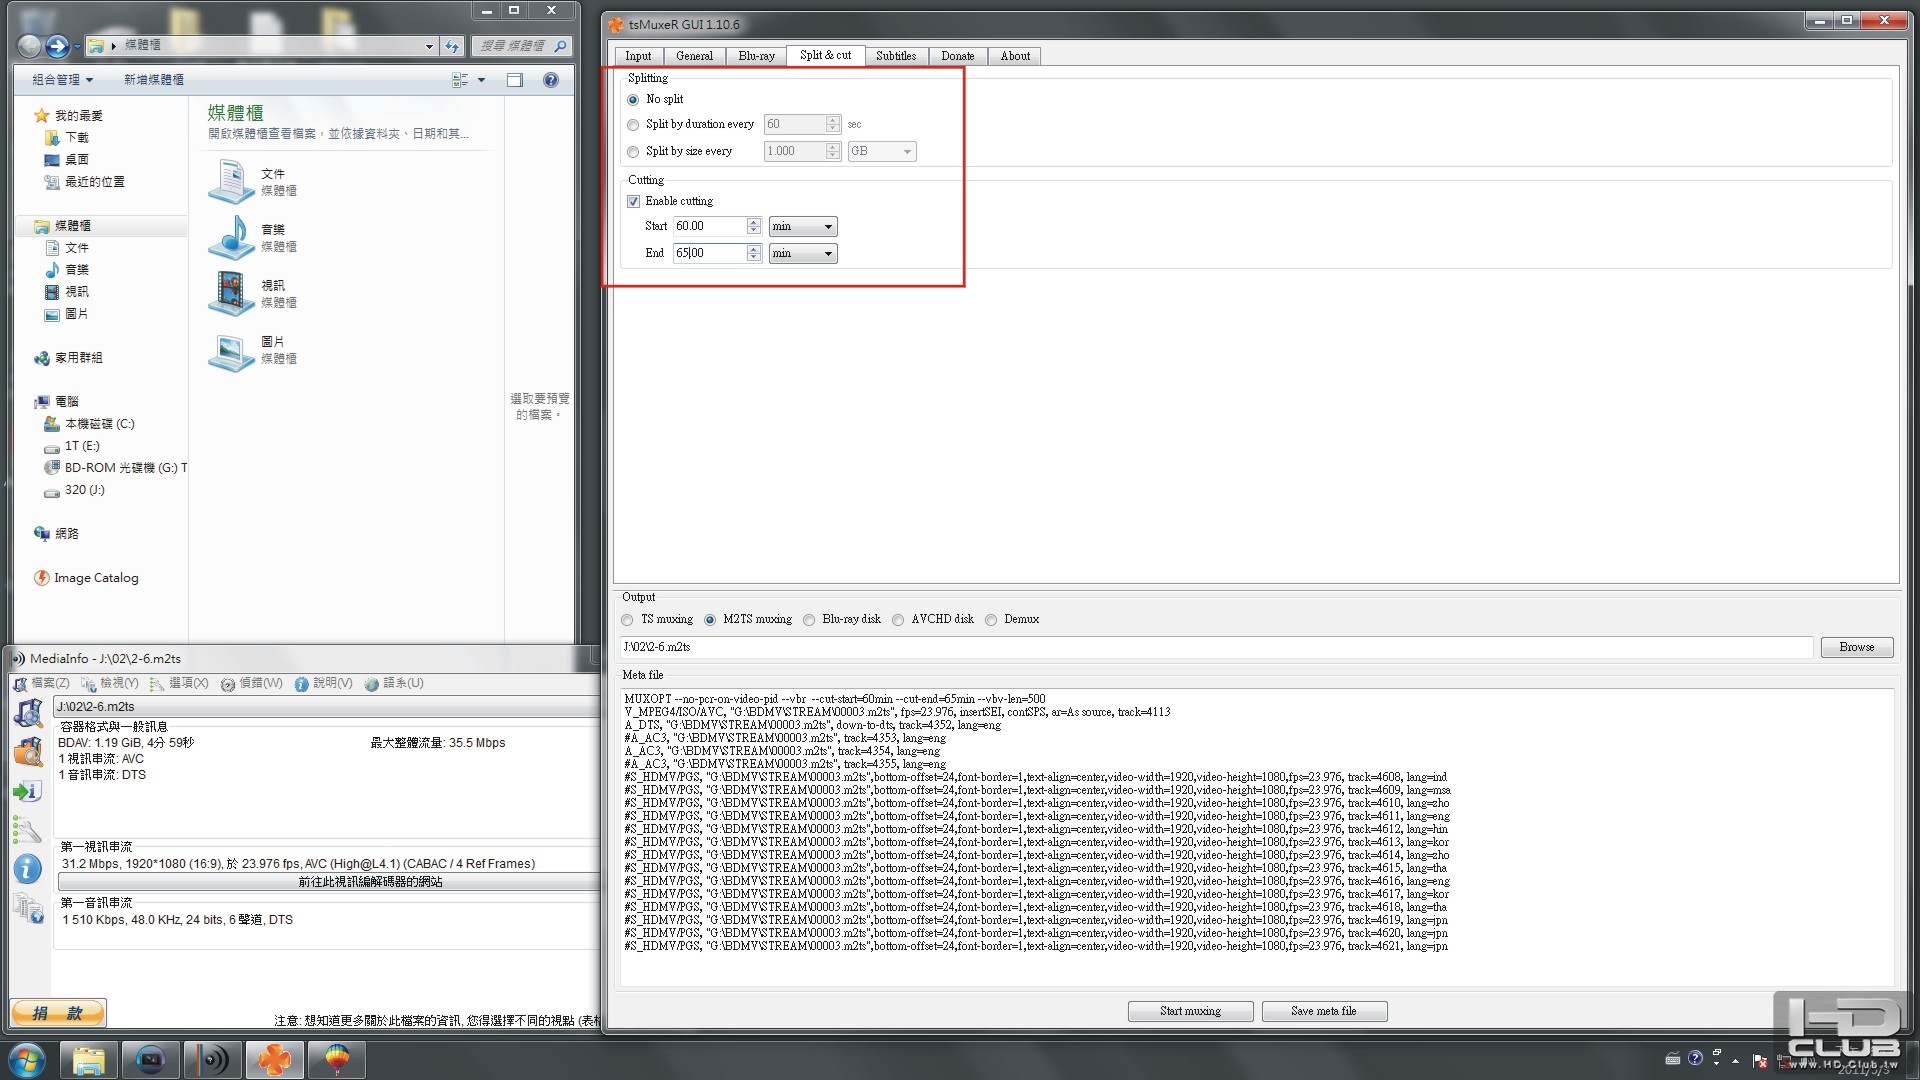
Task: Open the Start time unit dropdown
Action: (803, 227)
